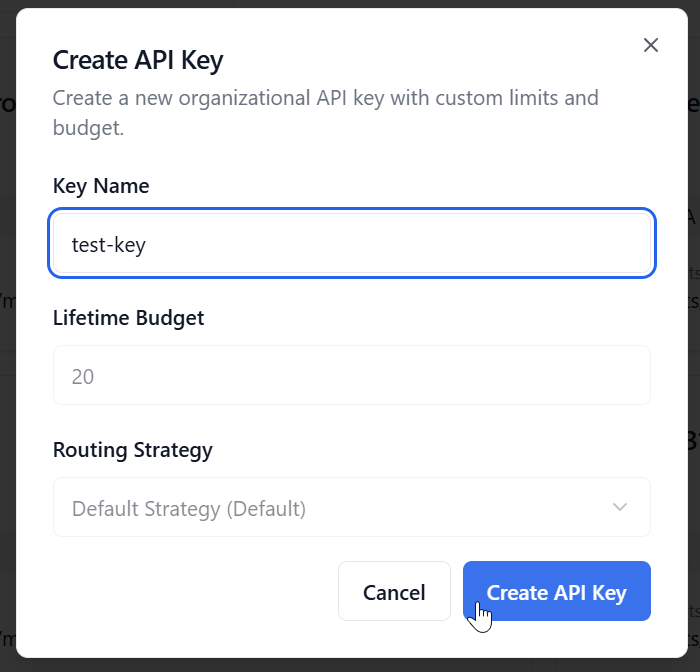Place cursor on the "test-key" text
Image resolution: width=700 pixels, height=672 pixels.
click(109, 244)
